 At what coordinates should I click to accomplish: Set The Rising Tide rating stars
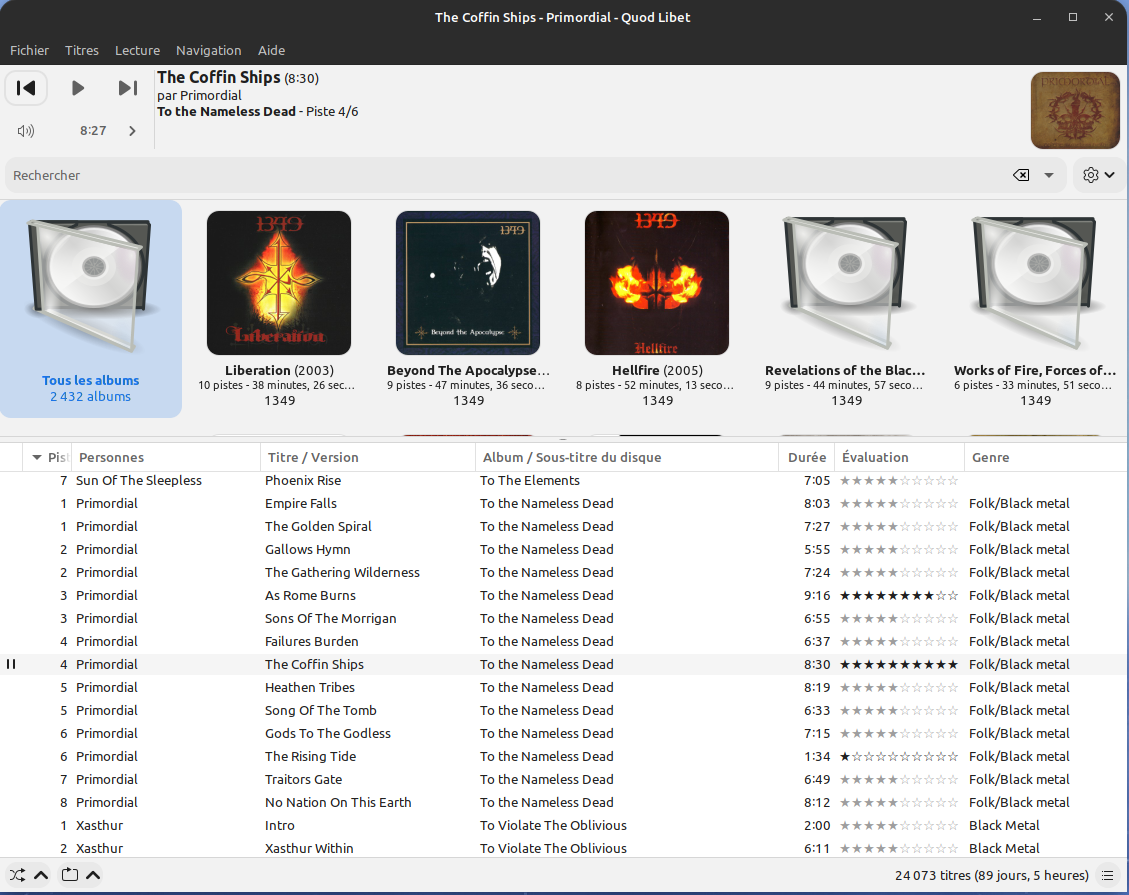898,757
